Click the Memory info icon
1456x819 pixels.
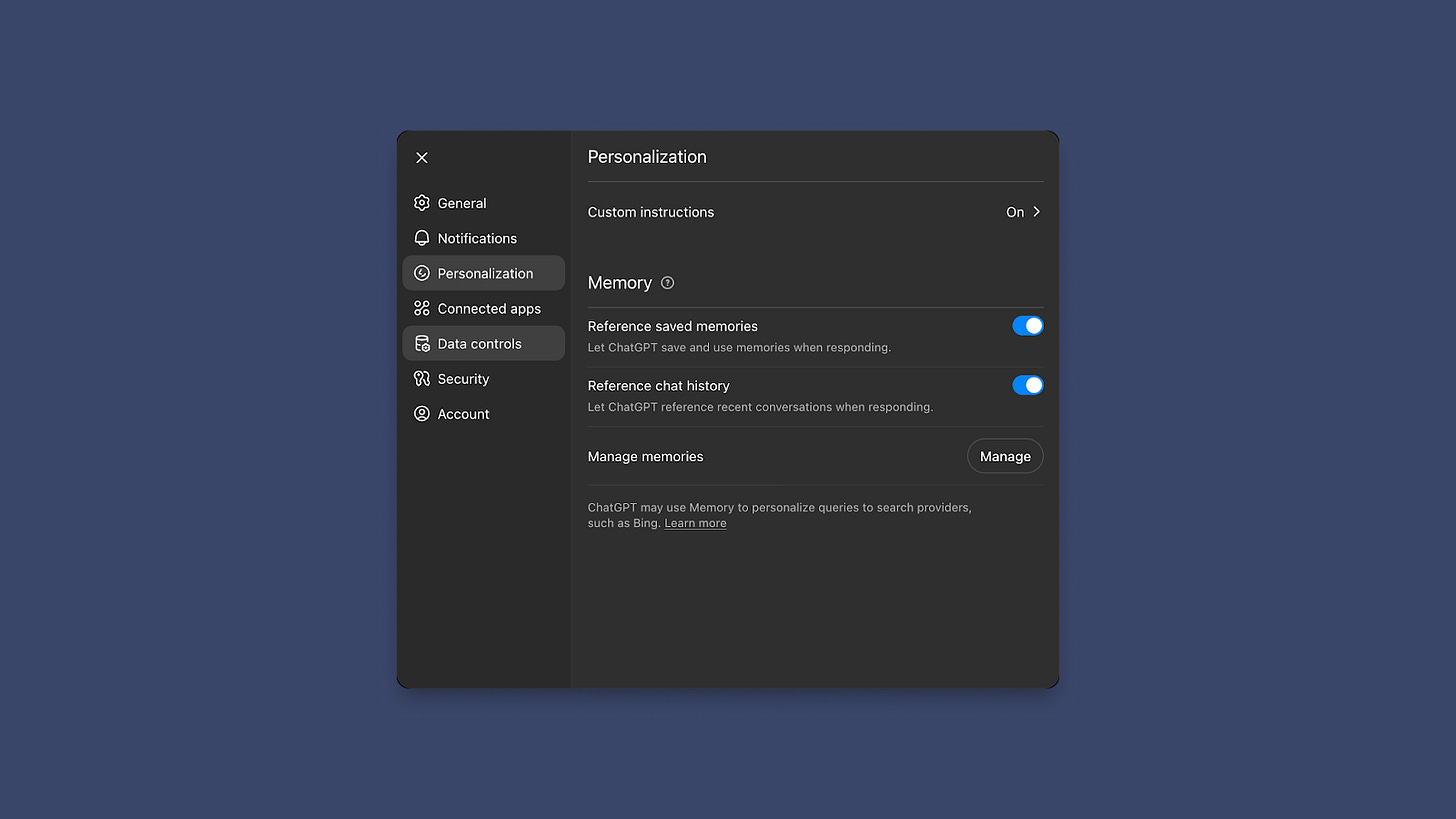coord(667,283)
